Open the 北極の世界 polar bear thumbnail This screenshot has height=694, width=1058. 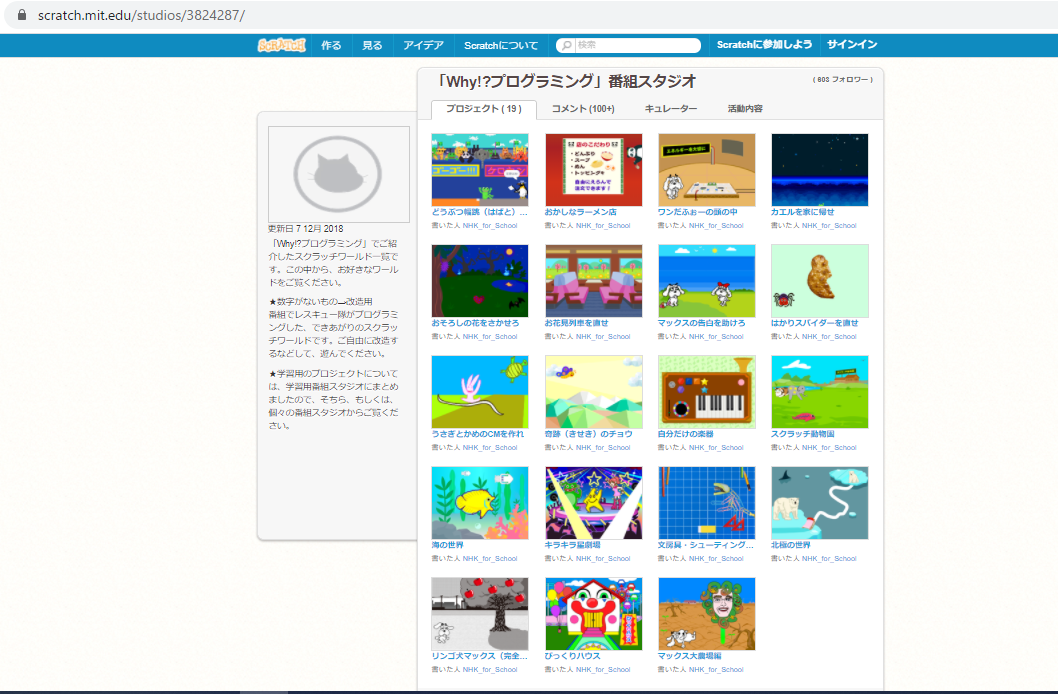(x=819, y=503)
